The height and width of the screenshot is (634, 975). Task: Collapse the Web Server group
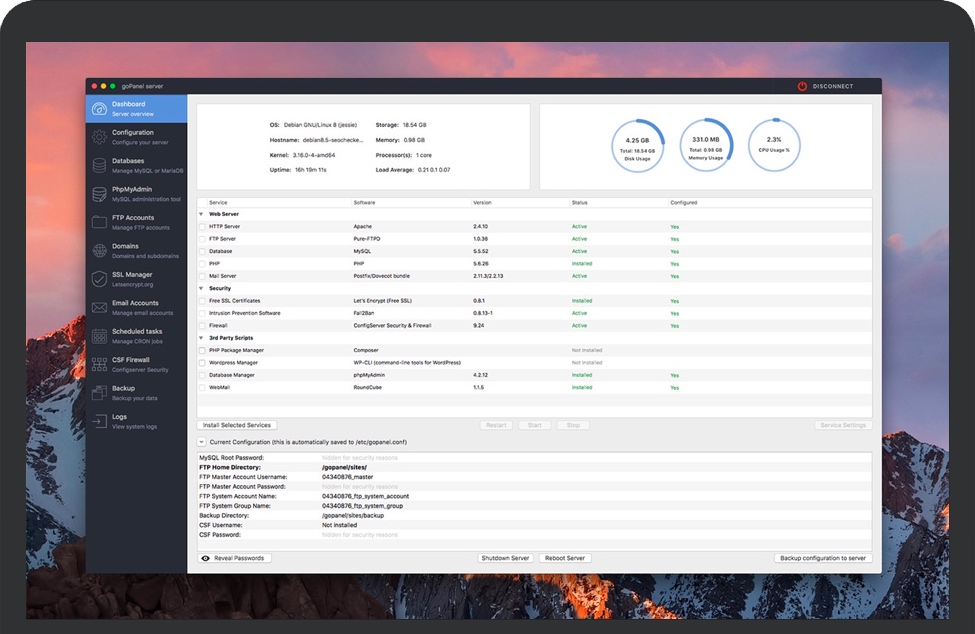(x=201, y=214)
